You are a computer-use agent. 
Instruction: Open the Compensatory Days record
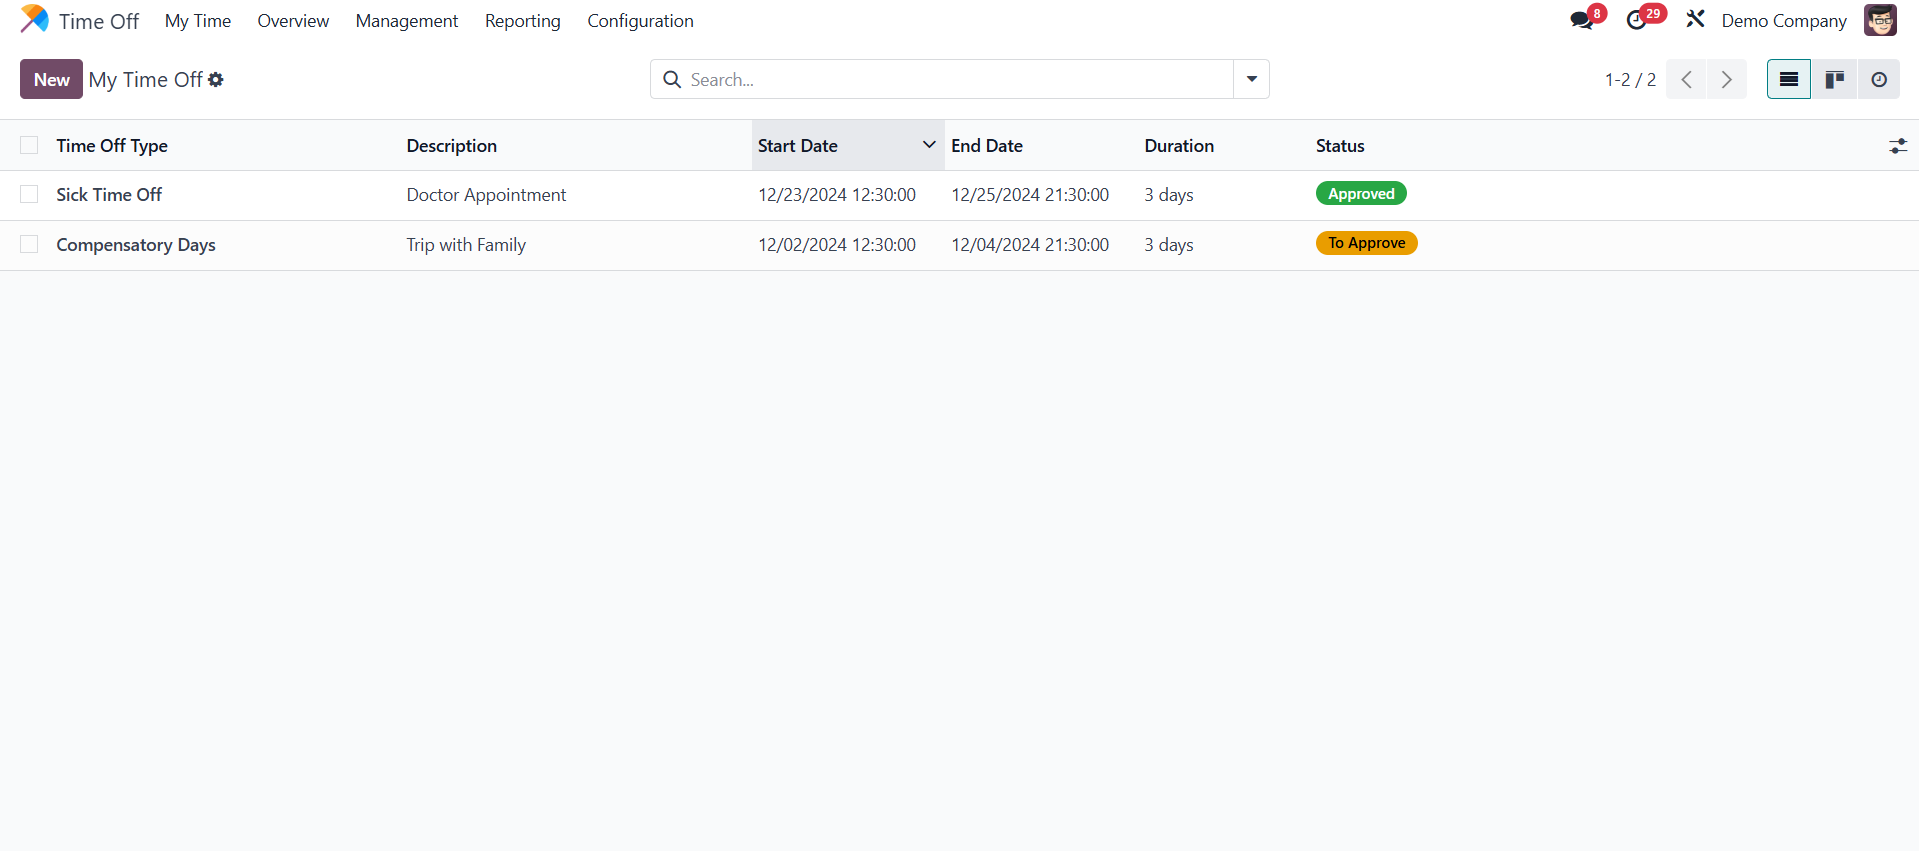click(x=136, y=245)
